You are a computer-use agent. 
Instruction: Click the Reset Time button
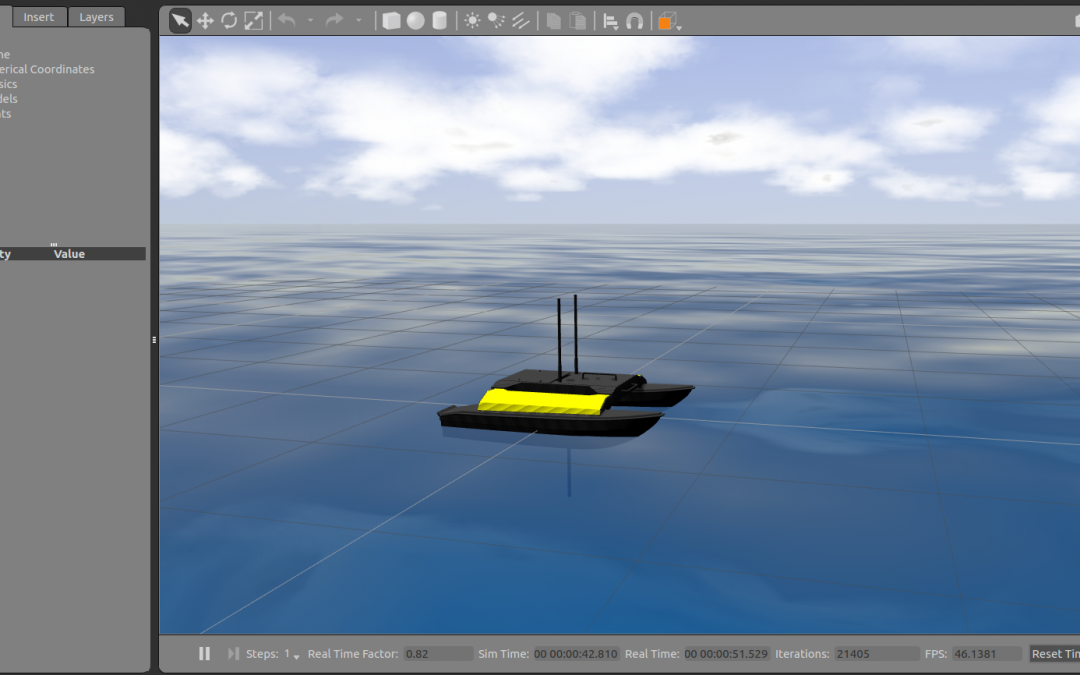[x=1054, y=654]
